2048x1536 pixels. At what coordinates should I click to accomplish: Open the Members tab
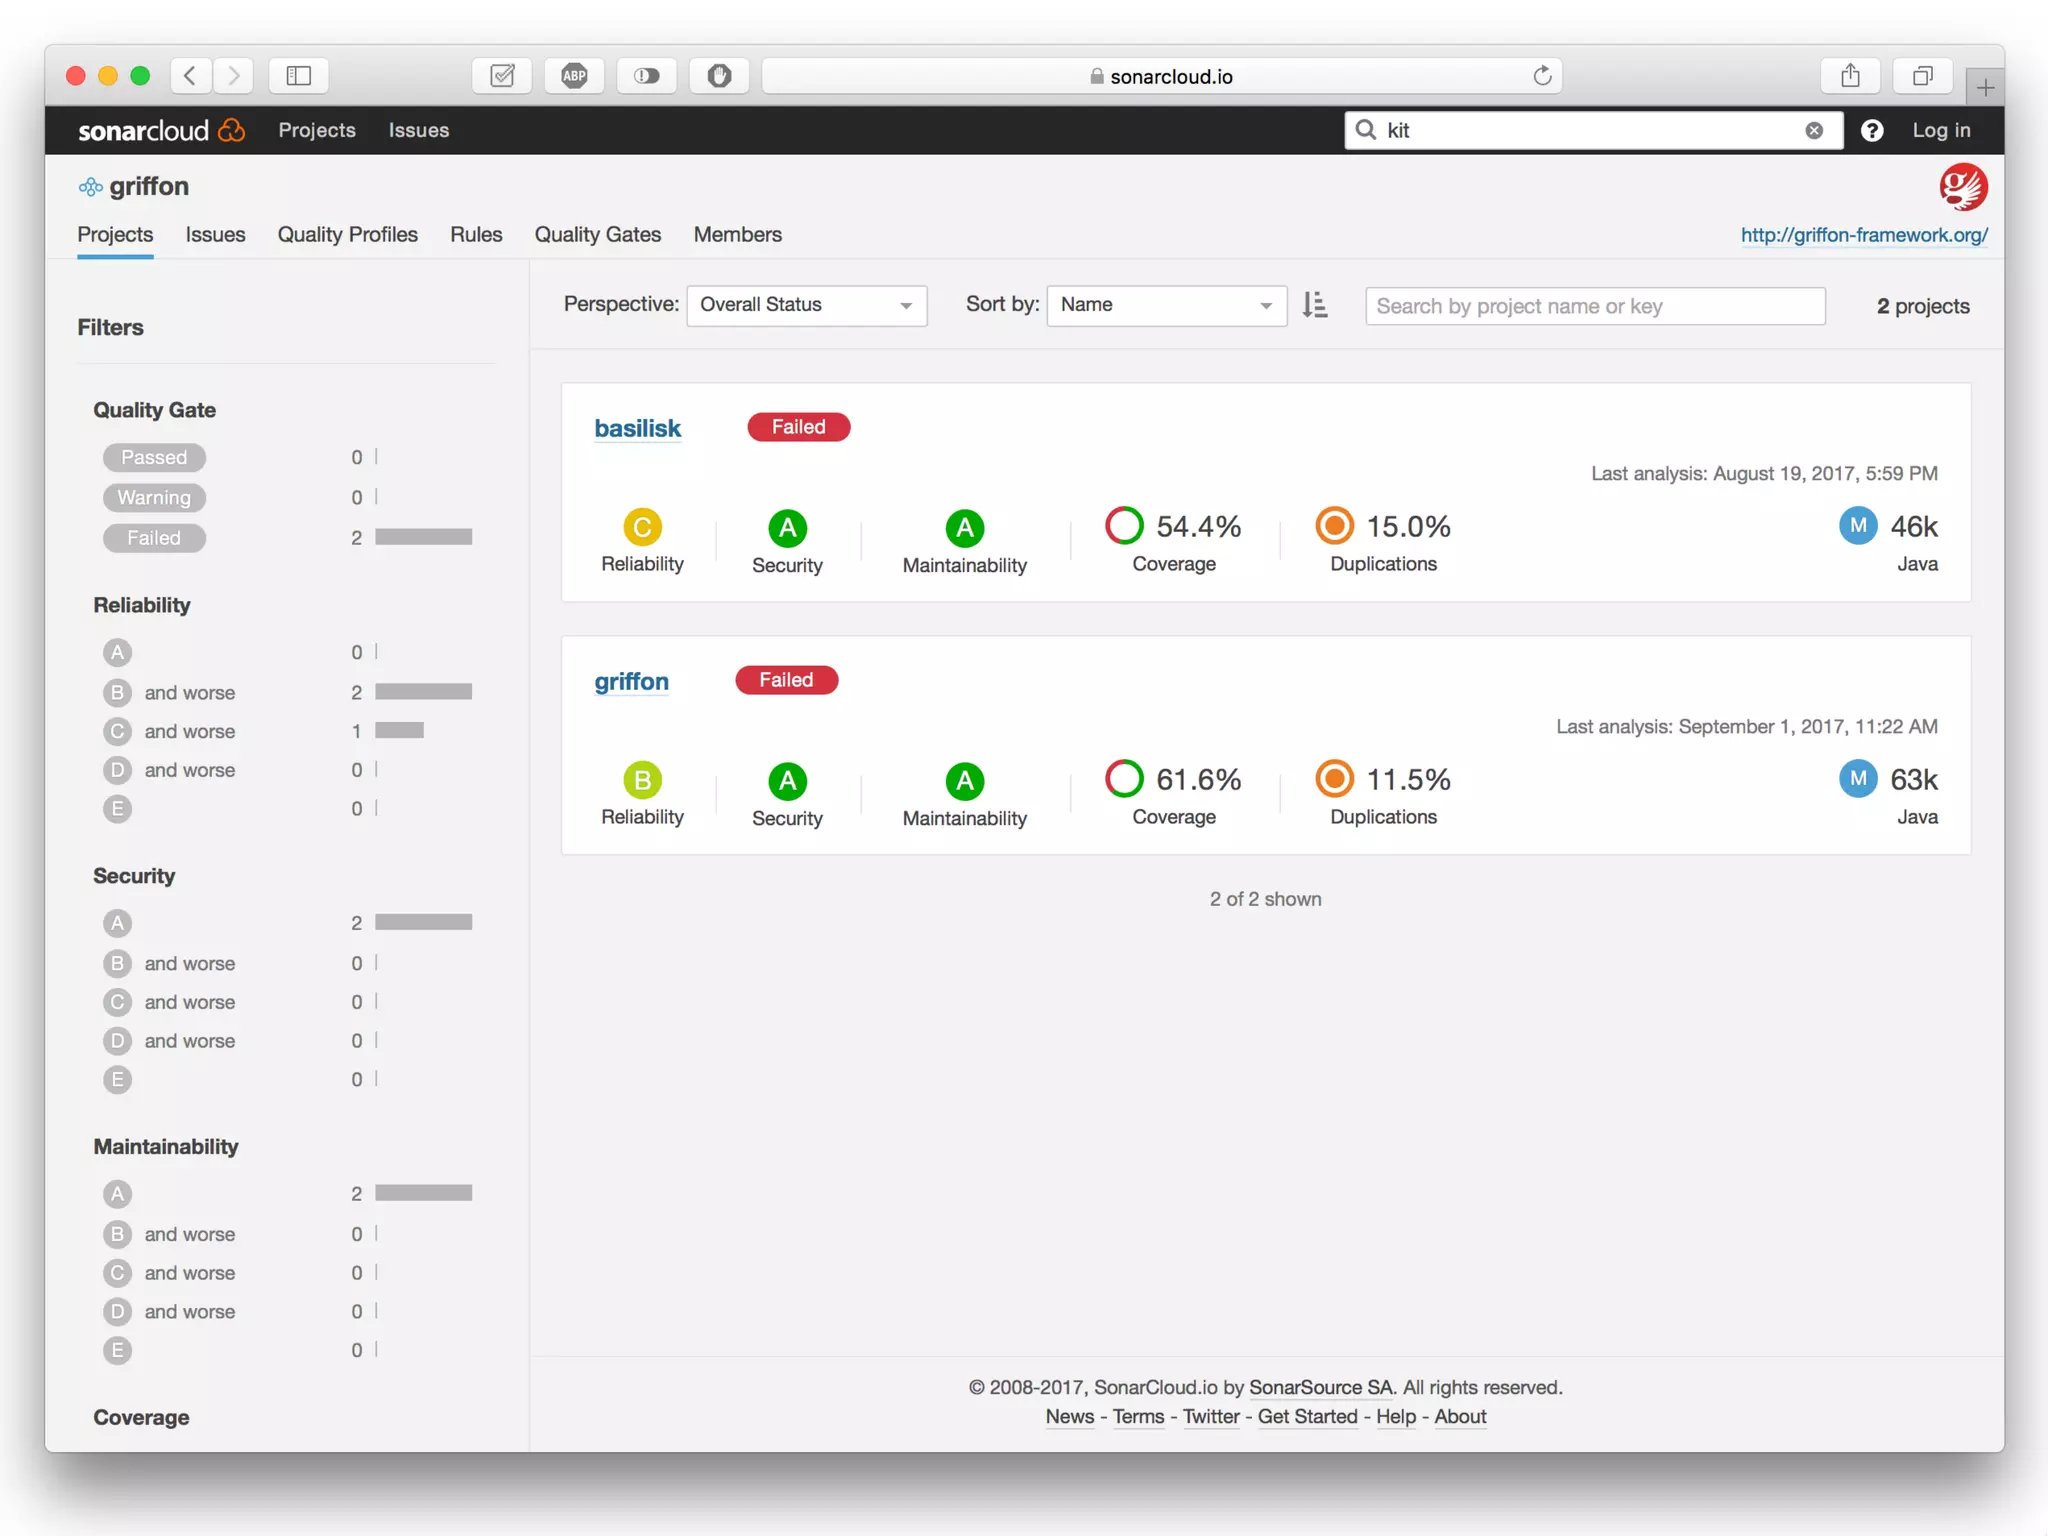737,235
